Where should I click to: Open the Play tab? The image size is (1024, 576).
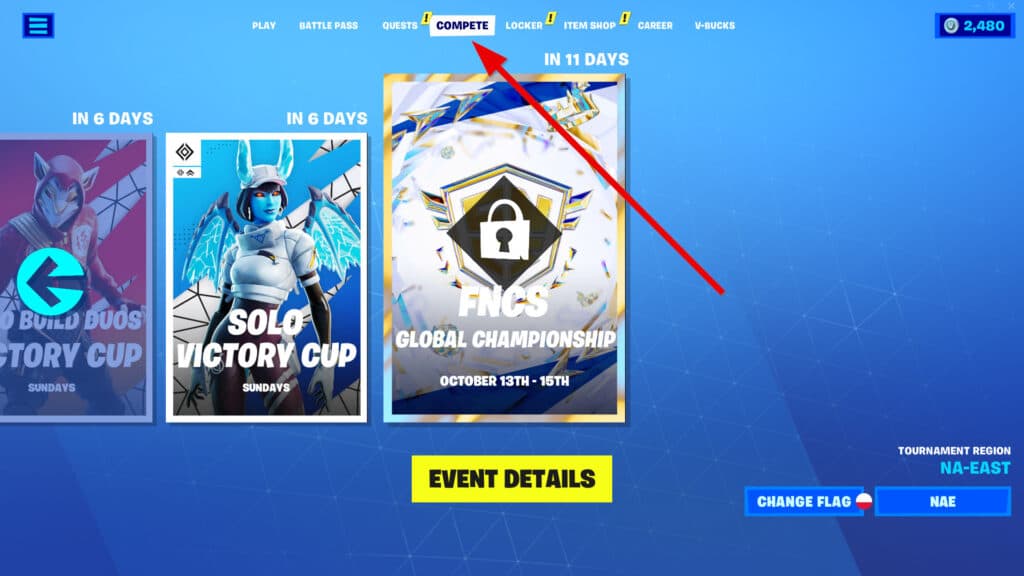tap(264, 25)
